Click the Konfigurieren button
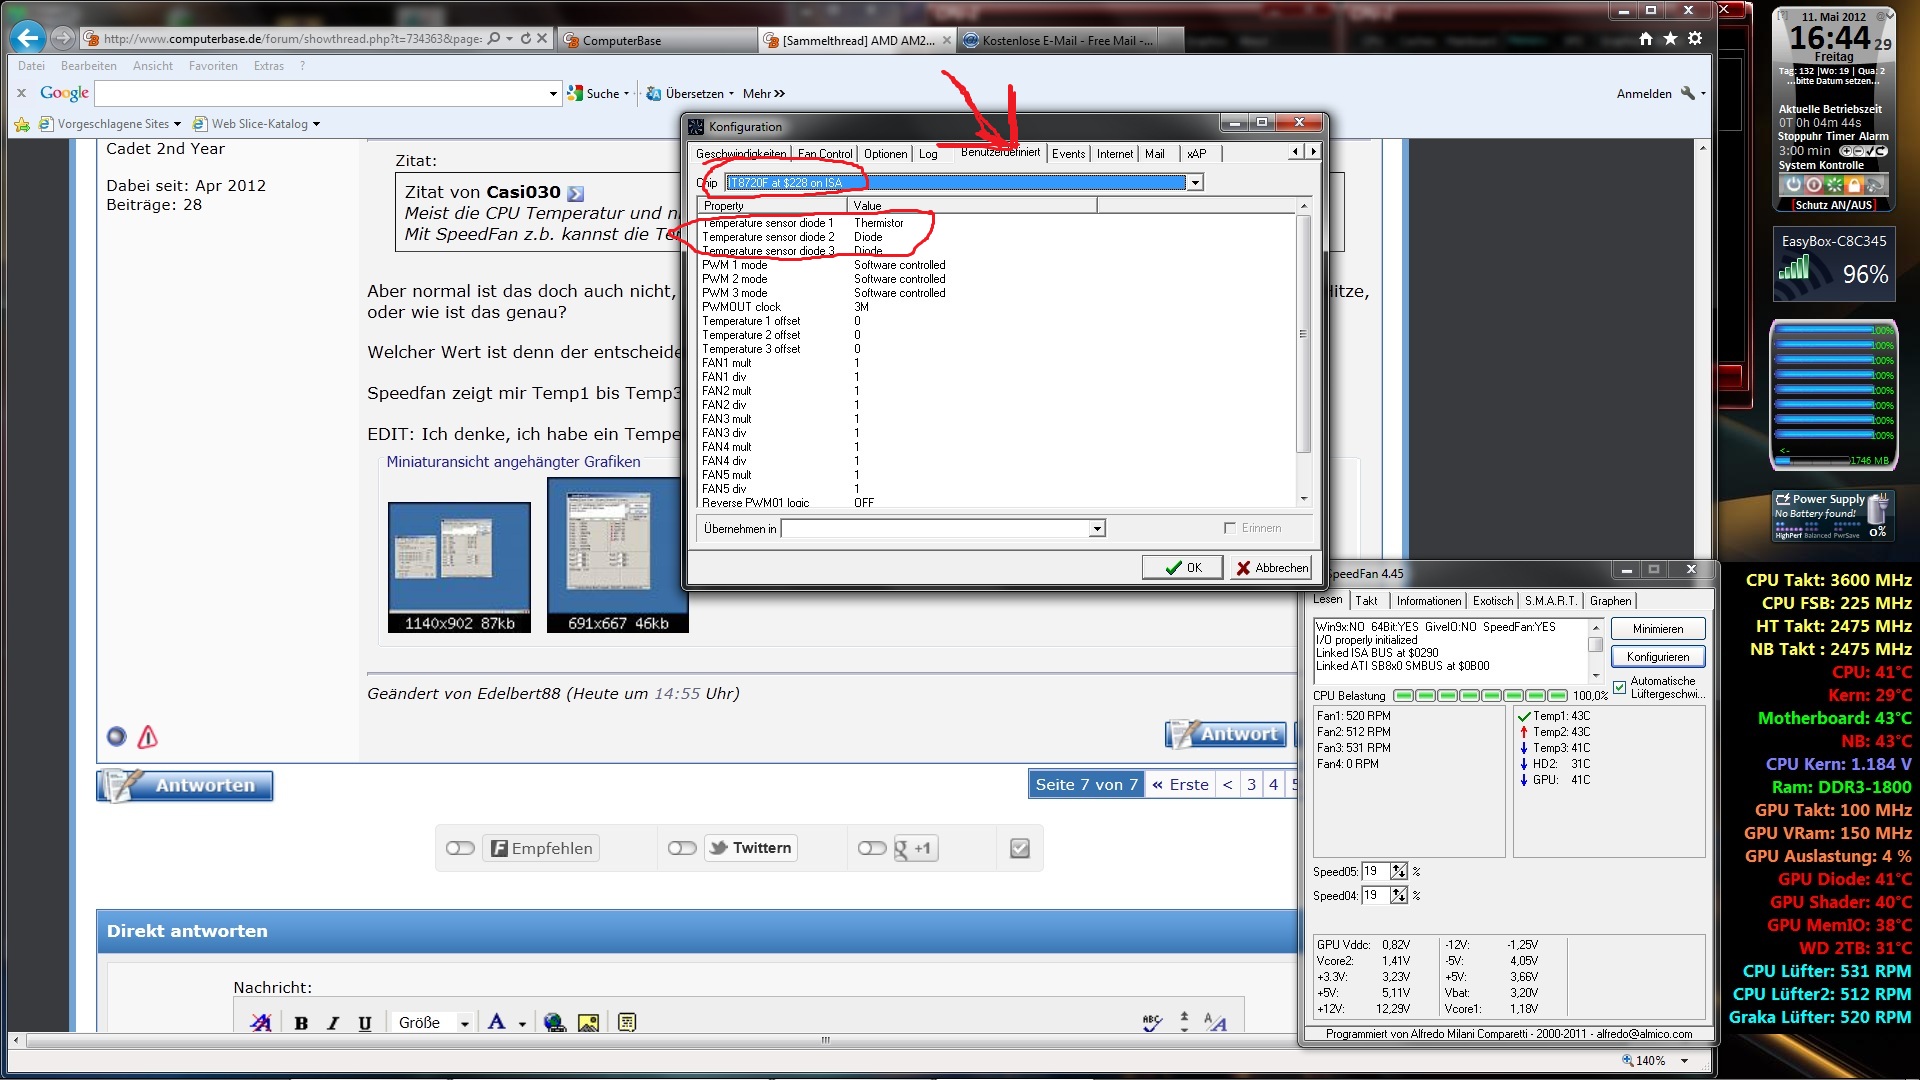Viewport: 1920px width, 1080px height. 1657,657
